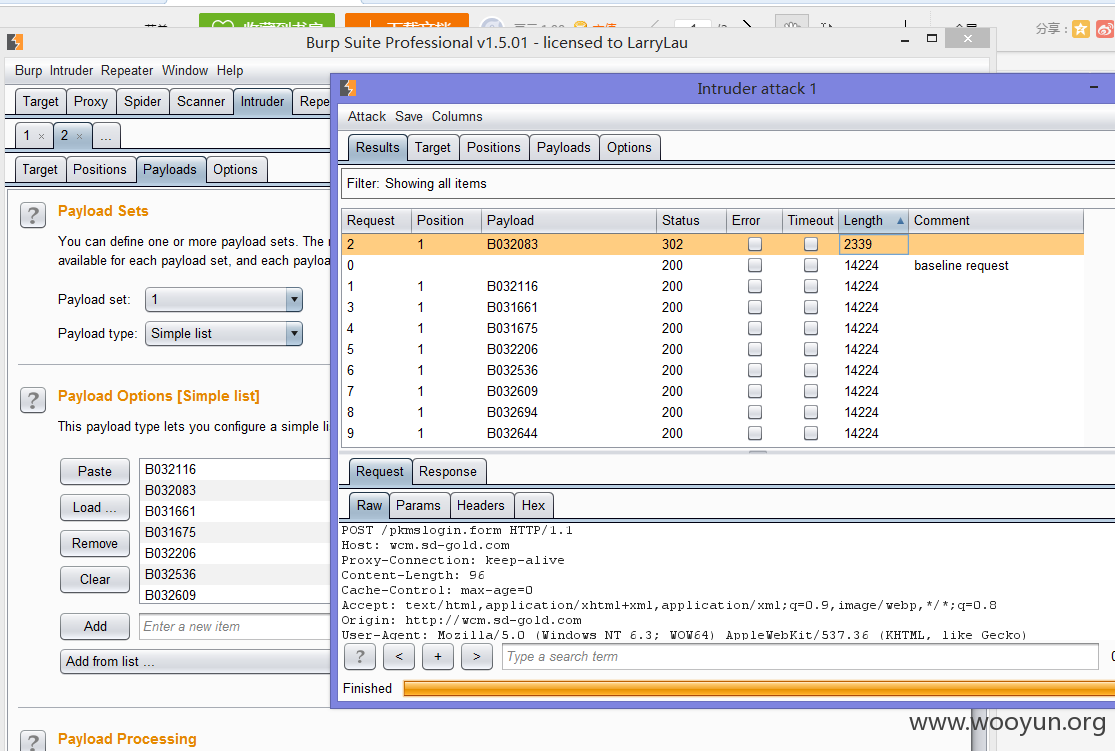Click the Paste button
1115x751 pixels.
95,472
